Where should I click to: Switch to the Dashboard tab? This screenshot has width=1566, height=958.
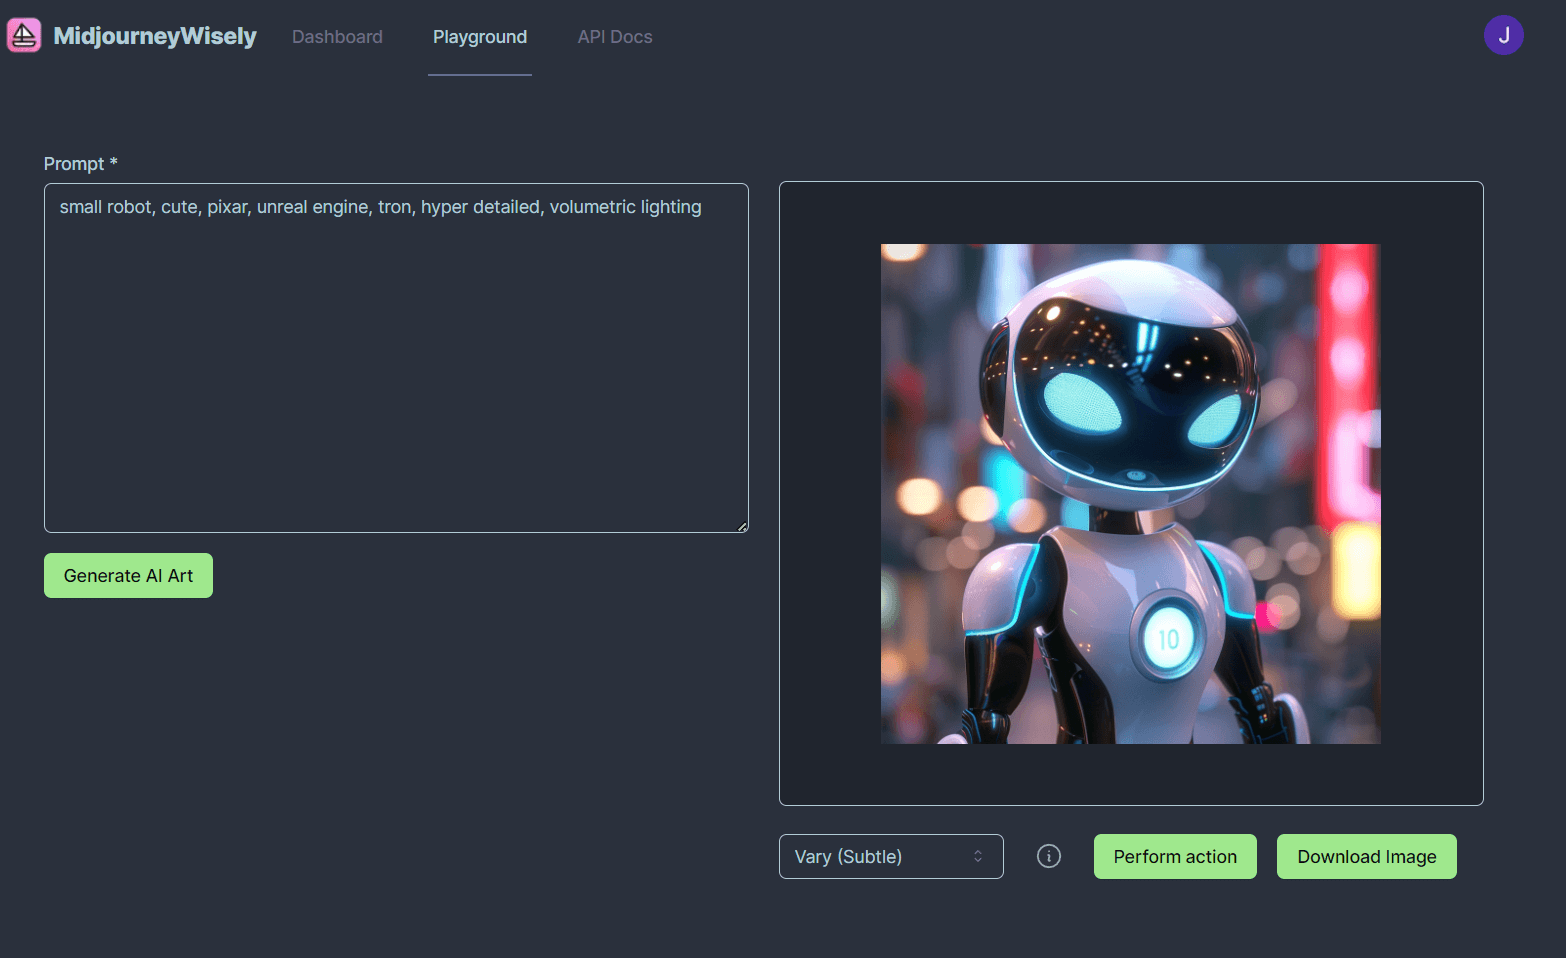[x=337, y=37]
